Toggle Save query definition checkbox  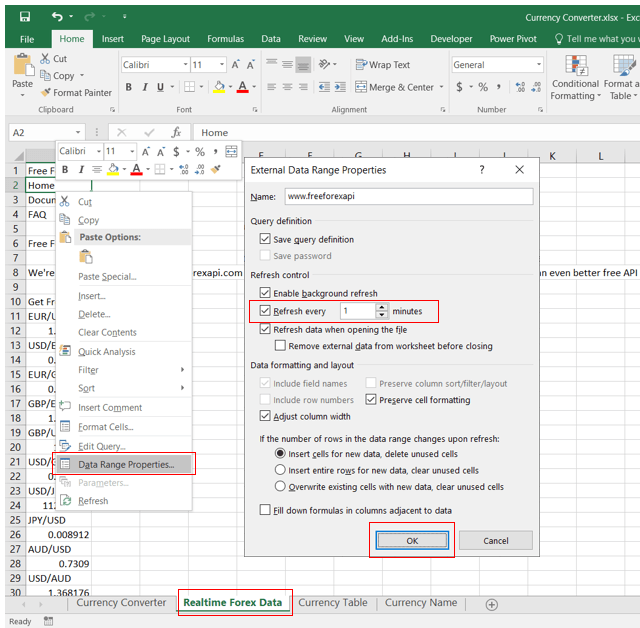click(x=265, y=239)
